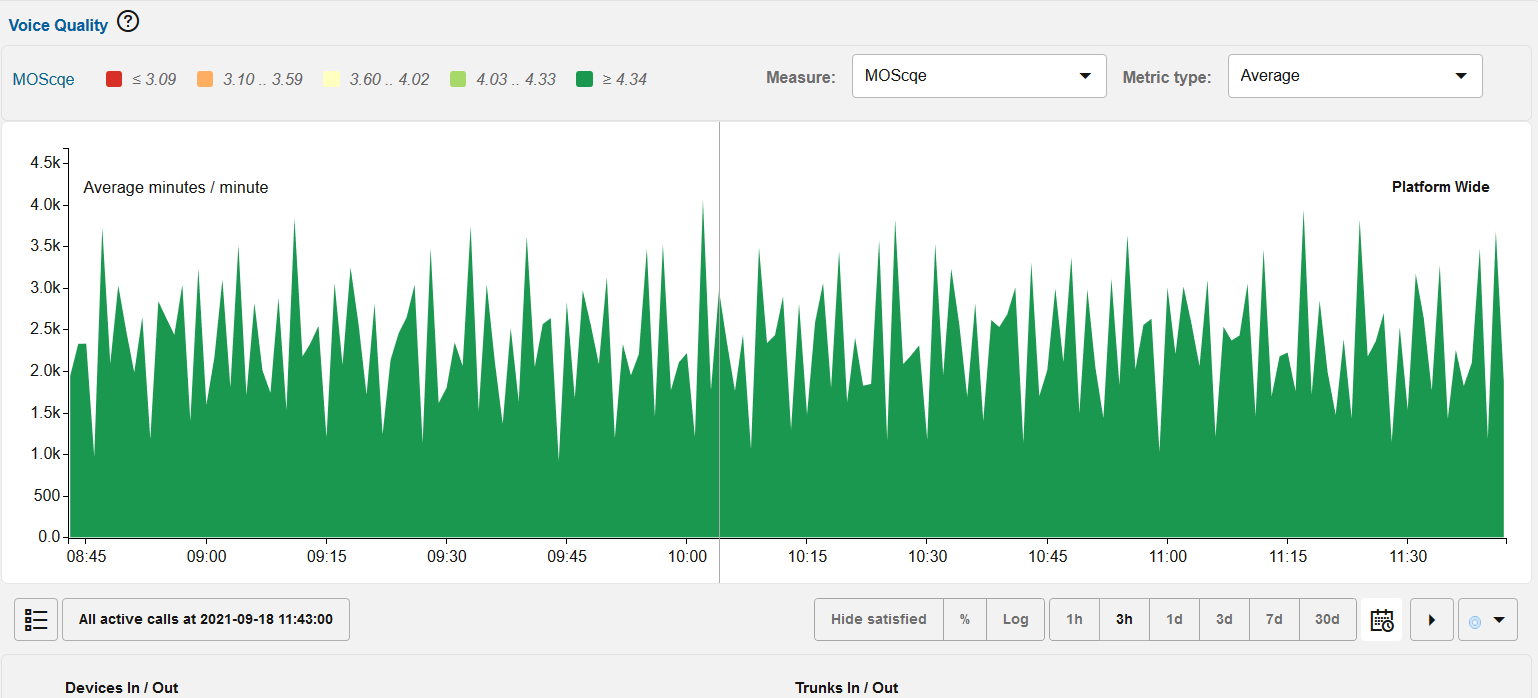Select the 30d time range

point(1327,620)
